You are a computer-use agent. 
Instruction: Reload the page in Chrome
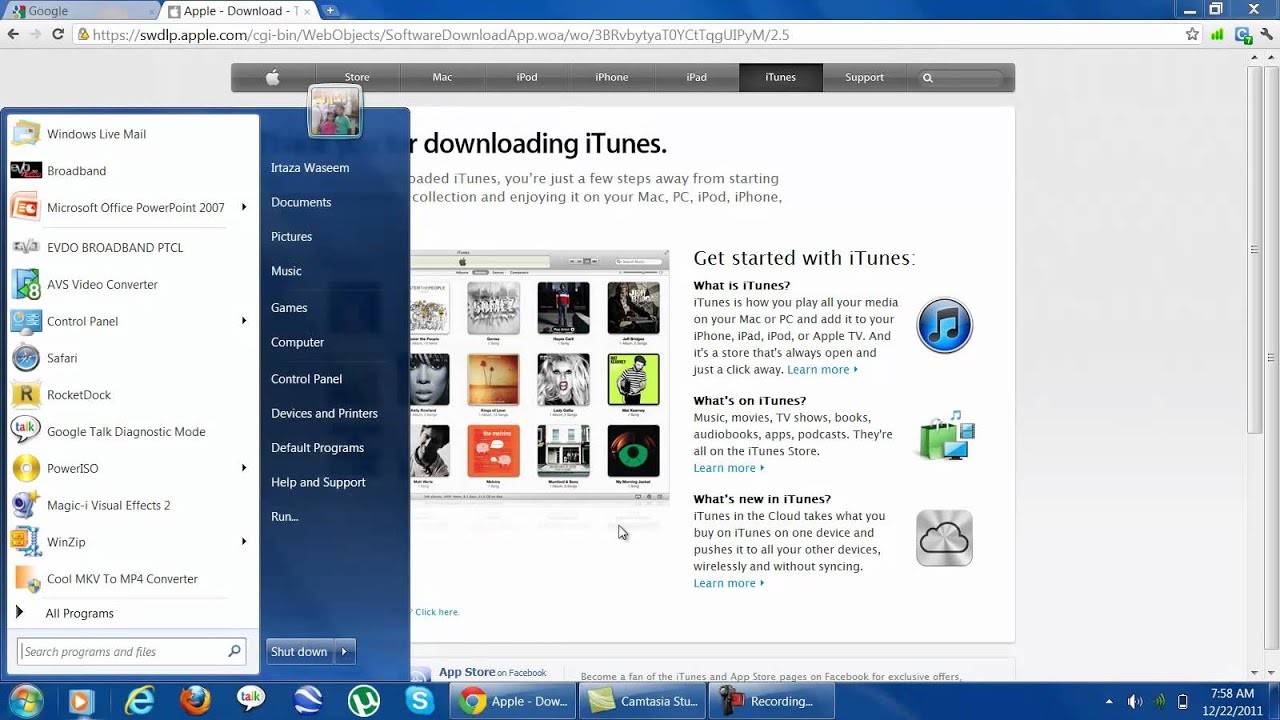(58, 34)
